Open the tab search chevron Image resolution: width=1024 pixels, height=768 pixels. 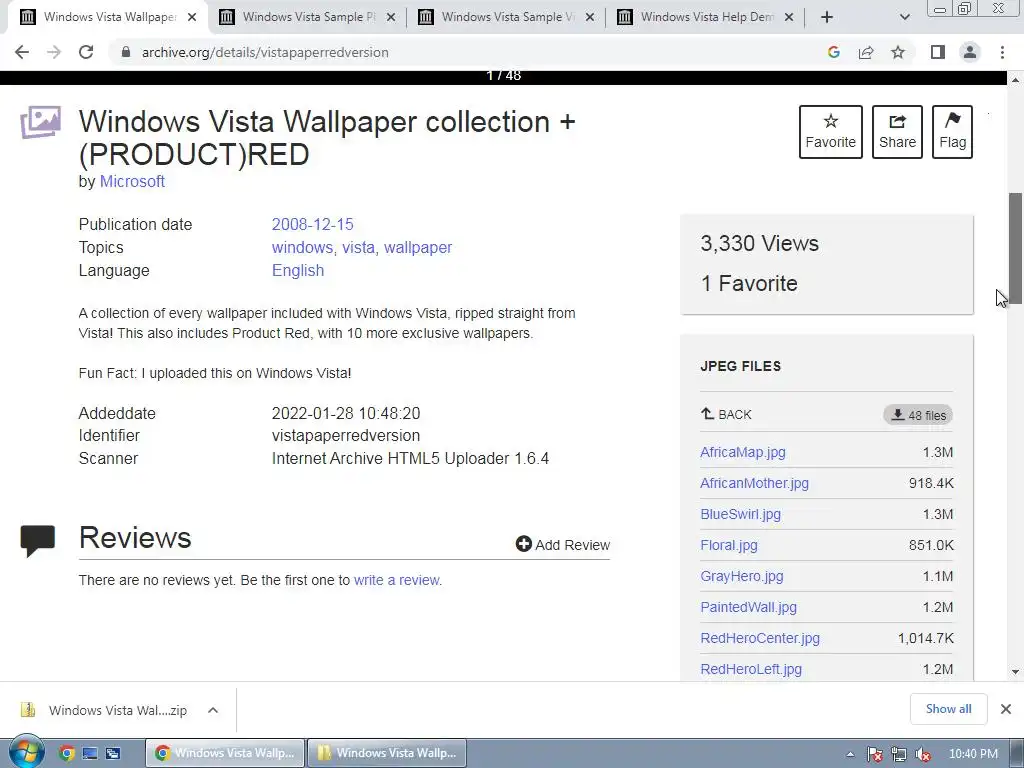(904, 17)
